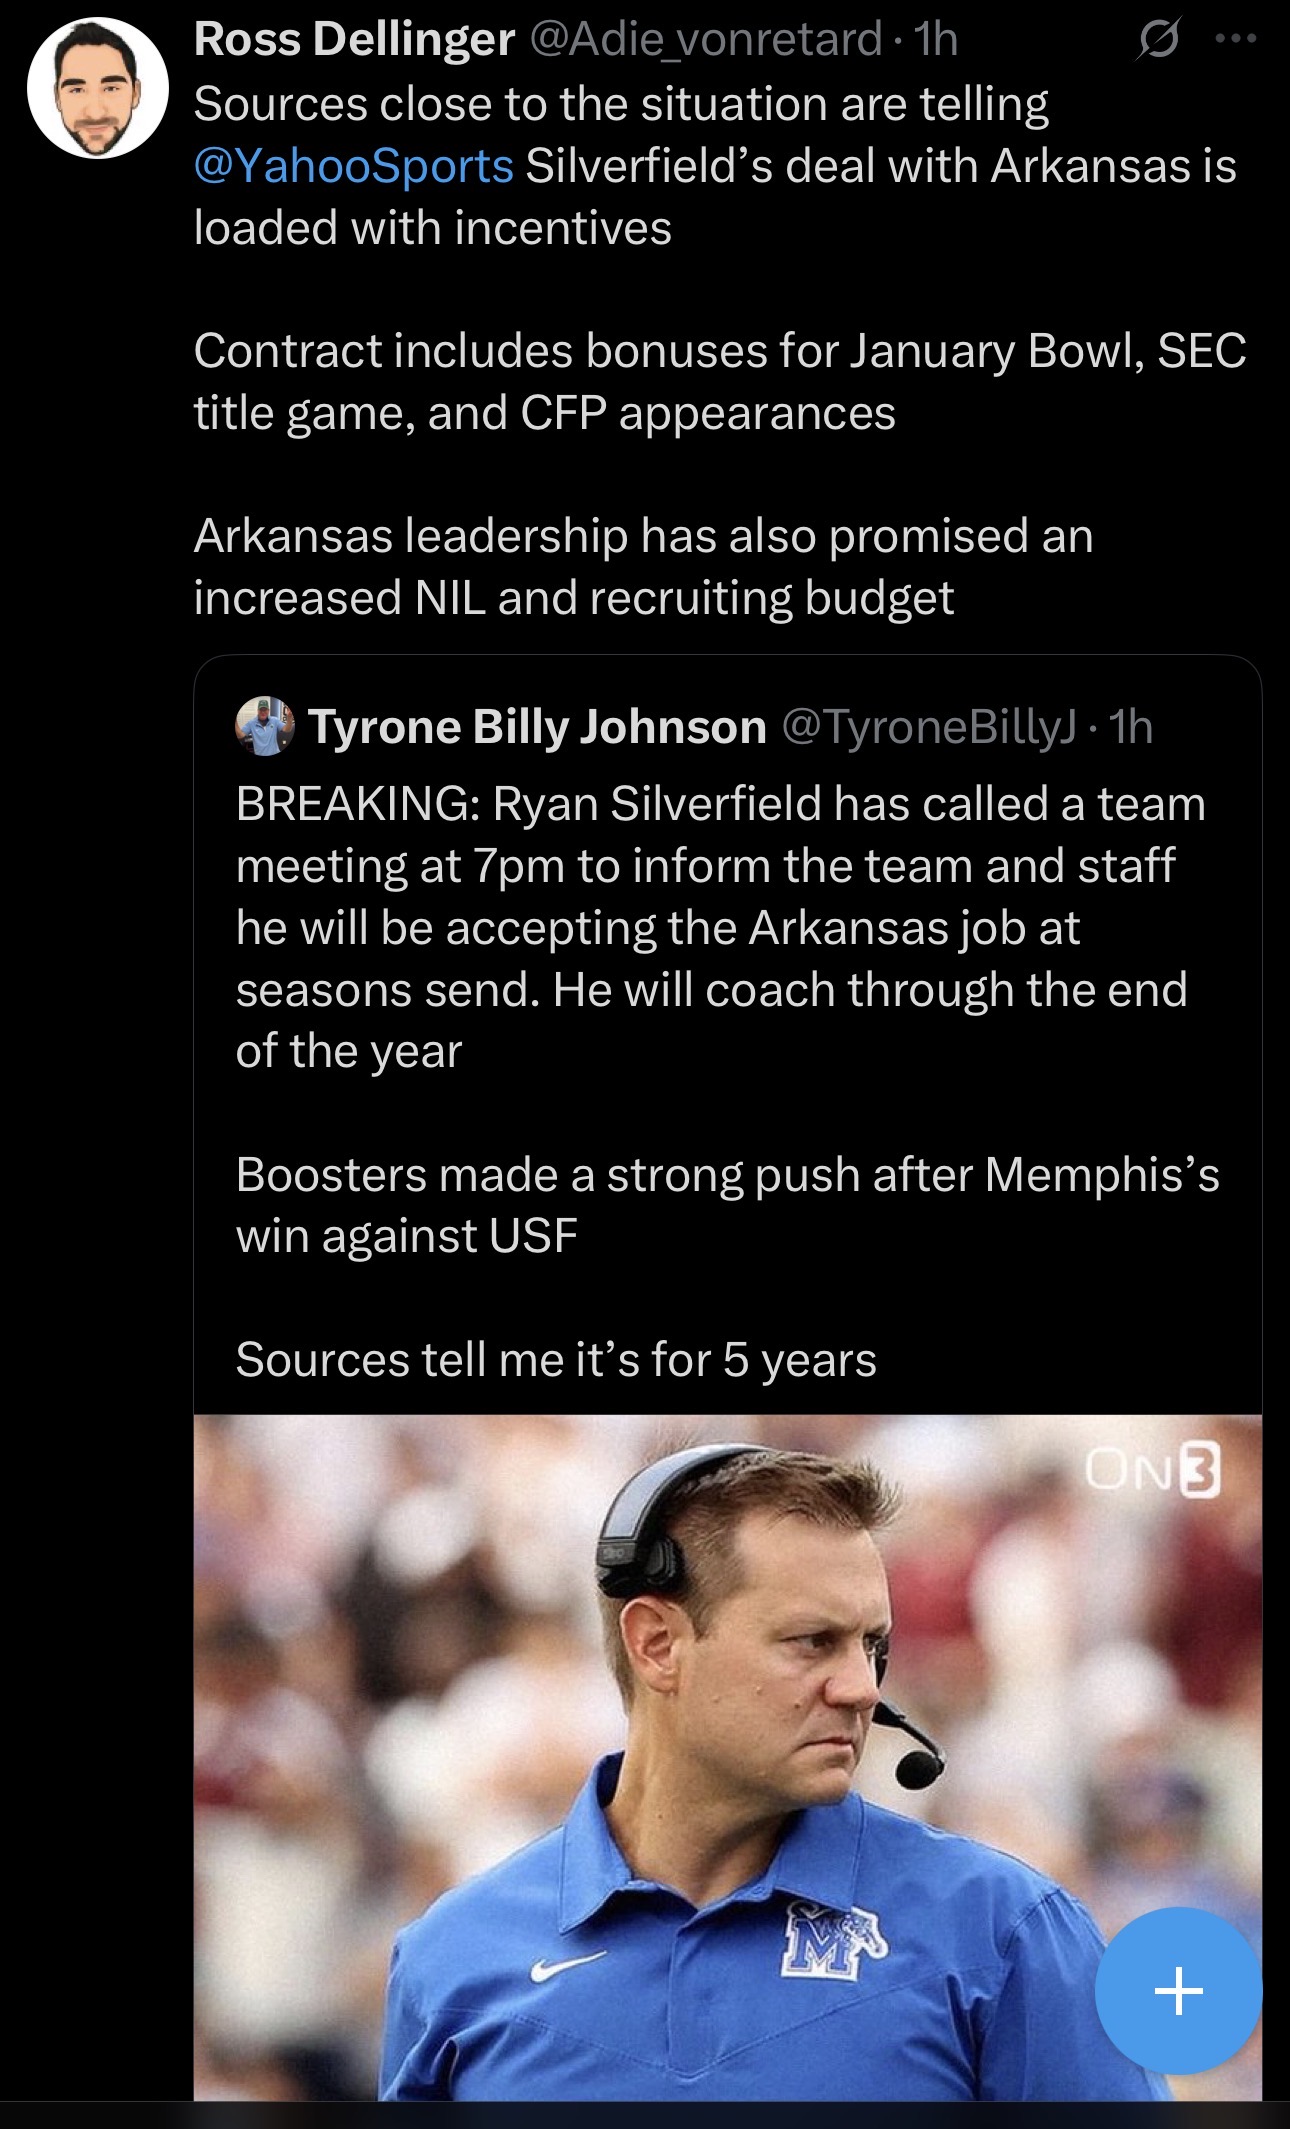Follow the @YahooSports mention link

tap(354, 166)
